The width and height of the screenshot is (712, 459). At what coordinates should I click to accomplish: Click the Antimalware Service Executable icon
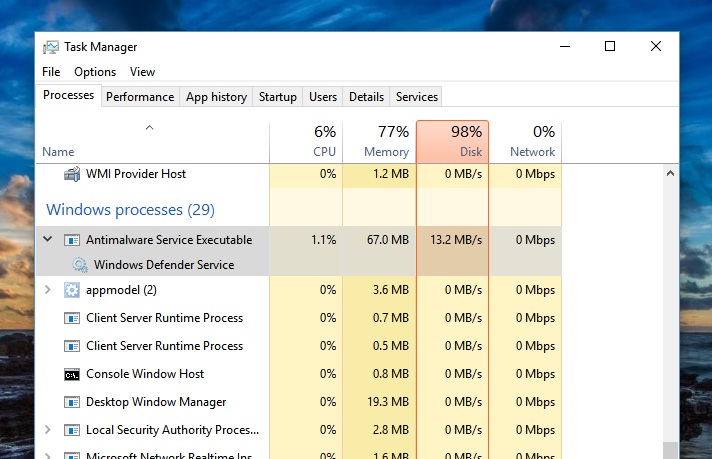point(72,240)
